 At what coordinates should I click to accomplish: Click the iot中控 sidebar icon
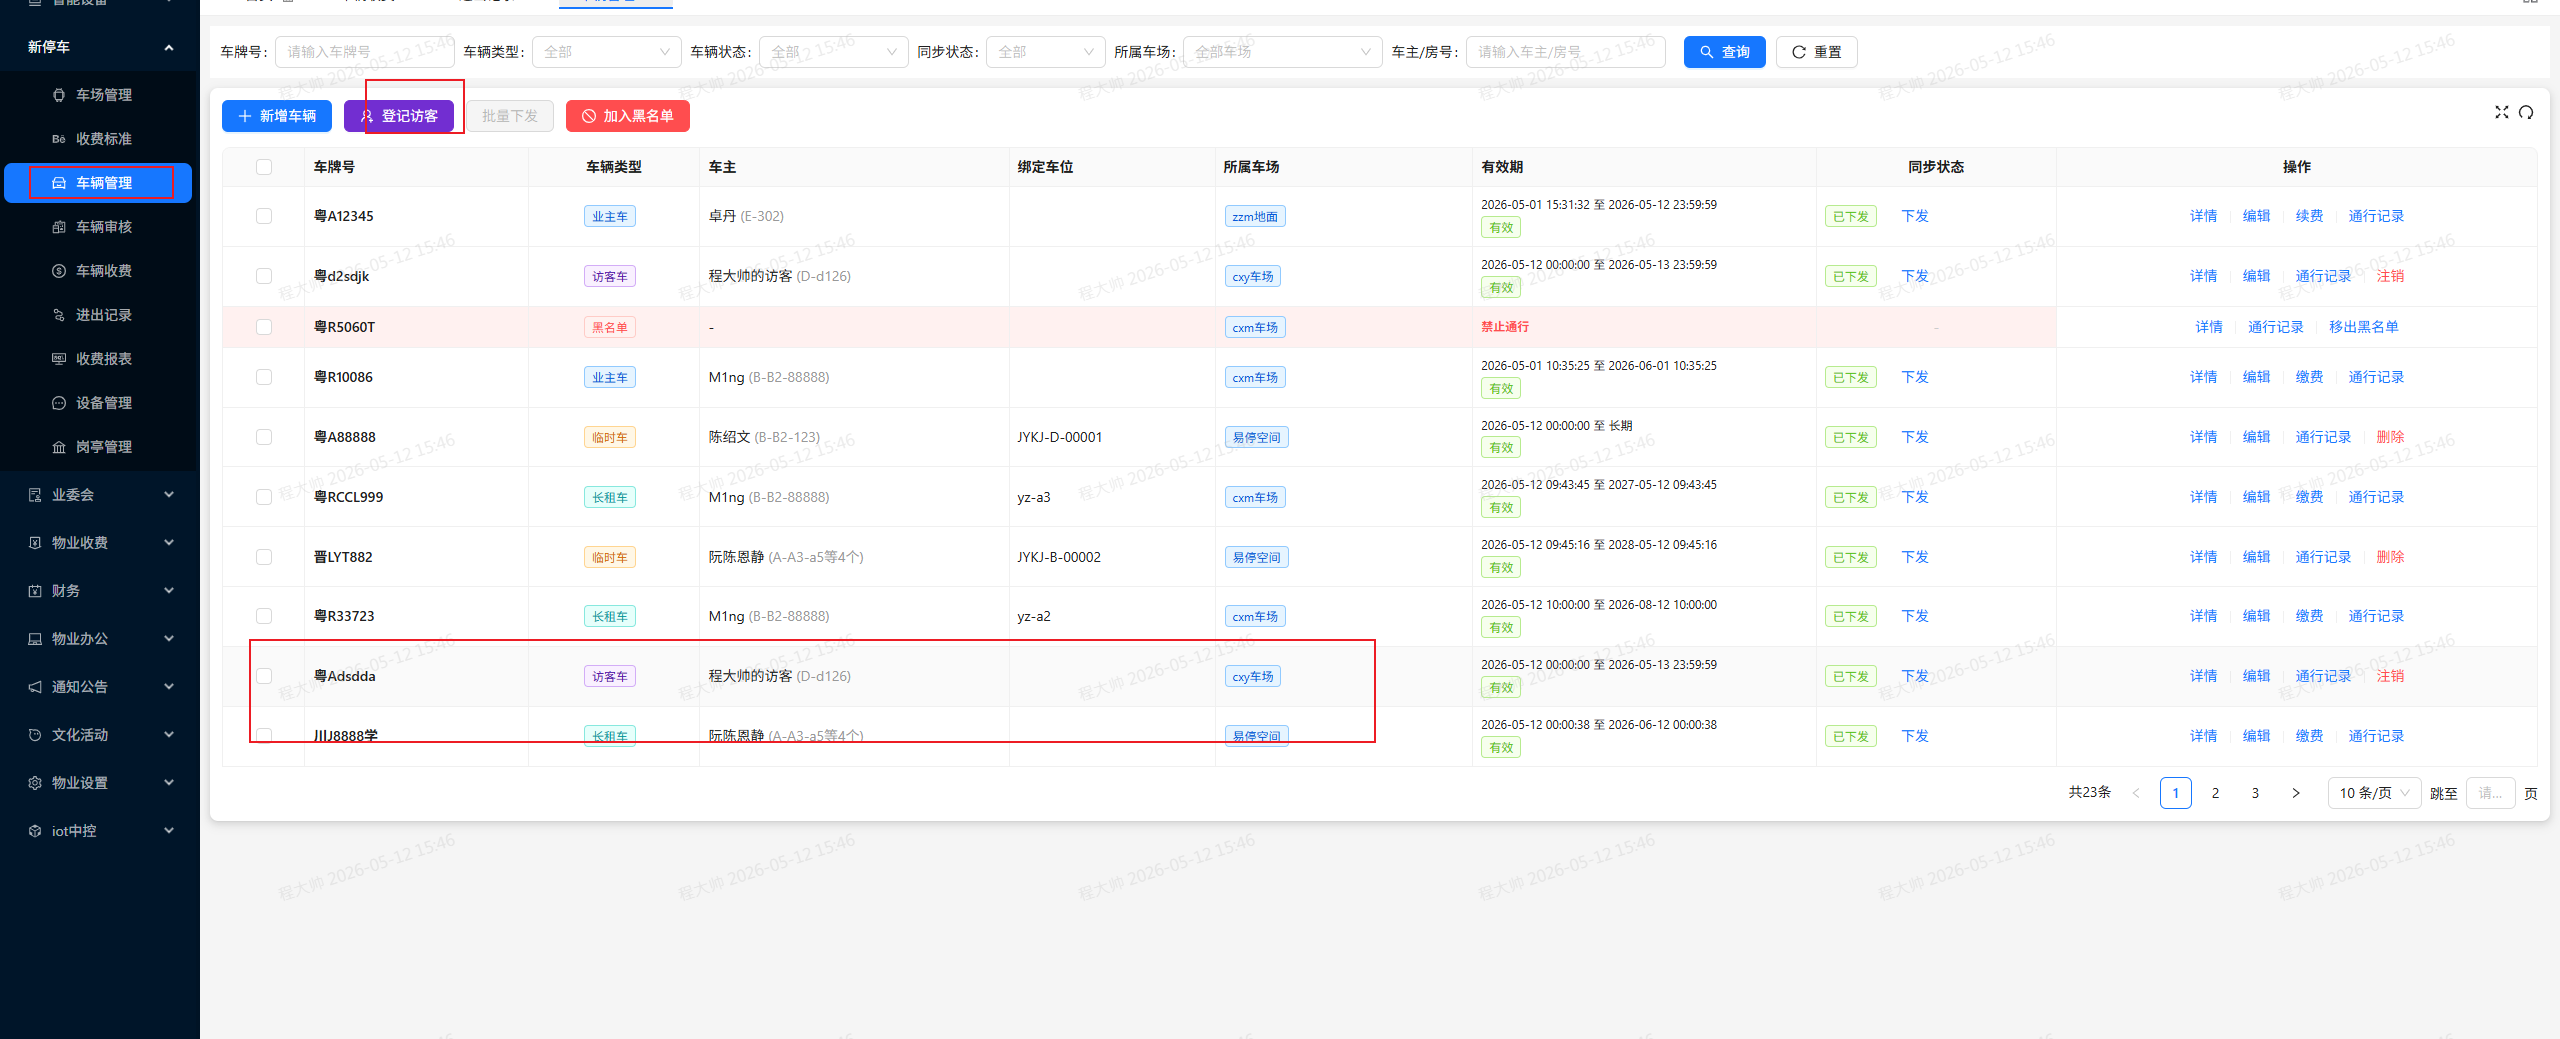(x=35, y=831)
